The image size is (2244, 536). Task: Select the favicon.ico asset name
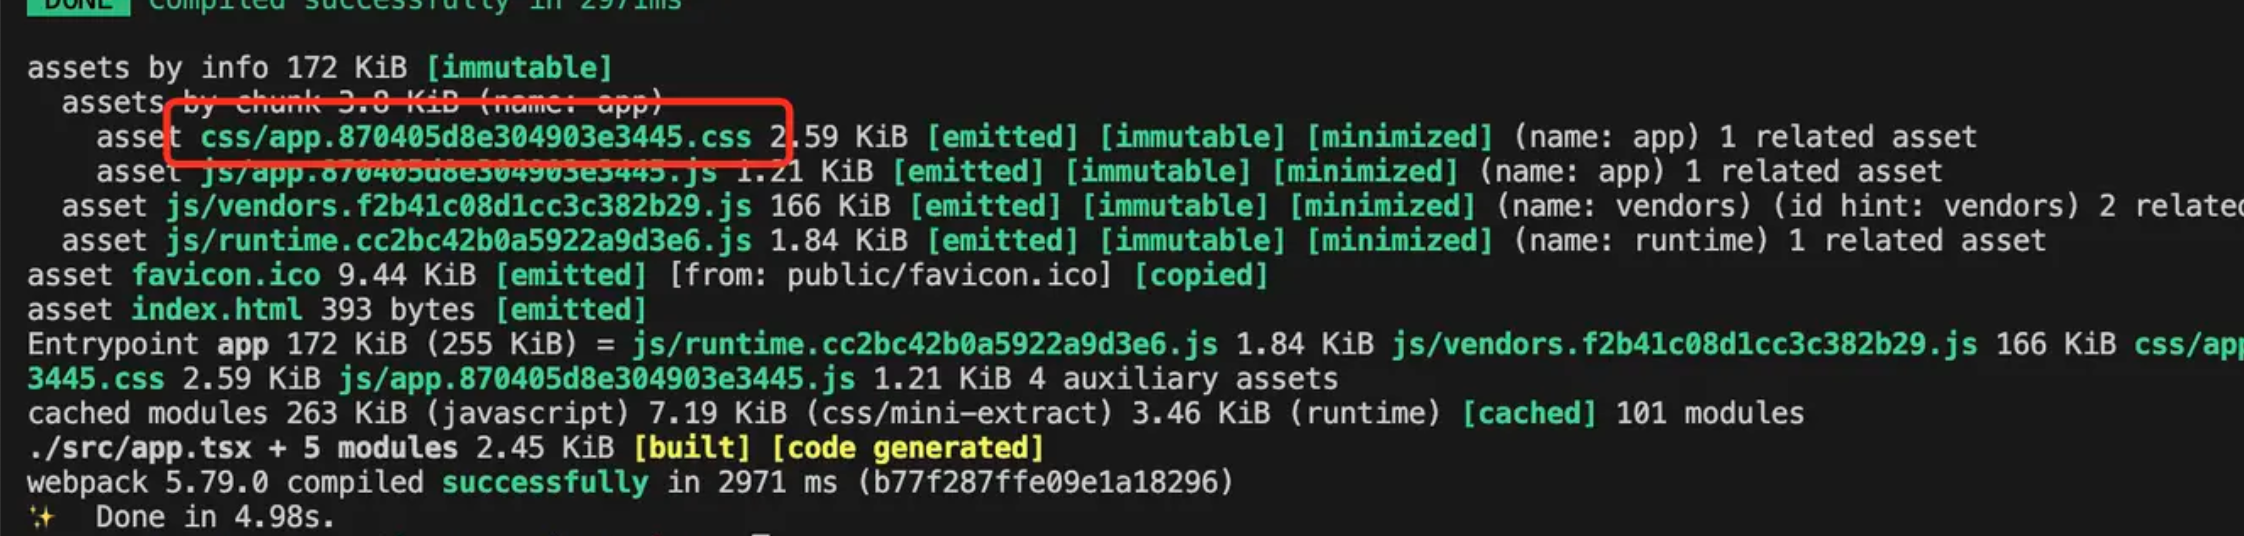[226, 275]
